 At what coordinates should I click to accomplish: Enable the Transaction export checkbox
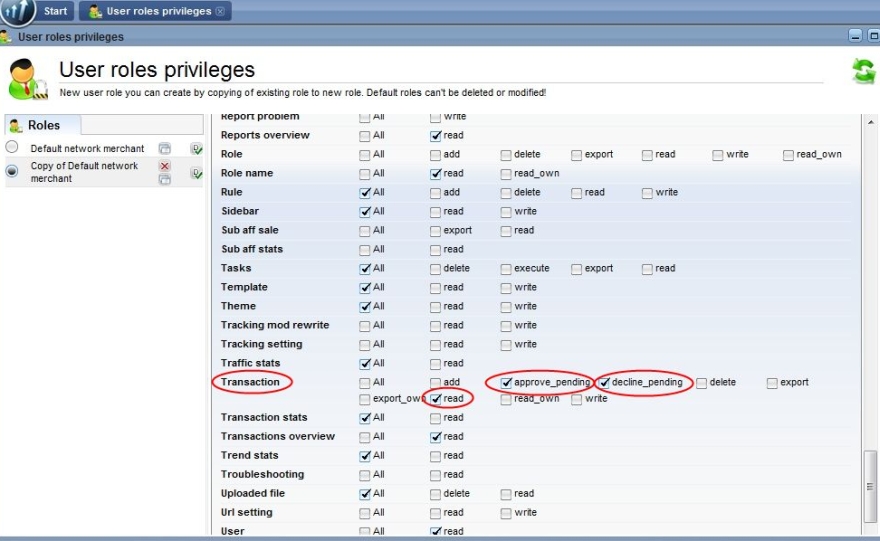tap(772, 382)
